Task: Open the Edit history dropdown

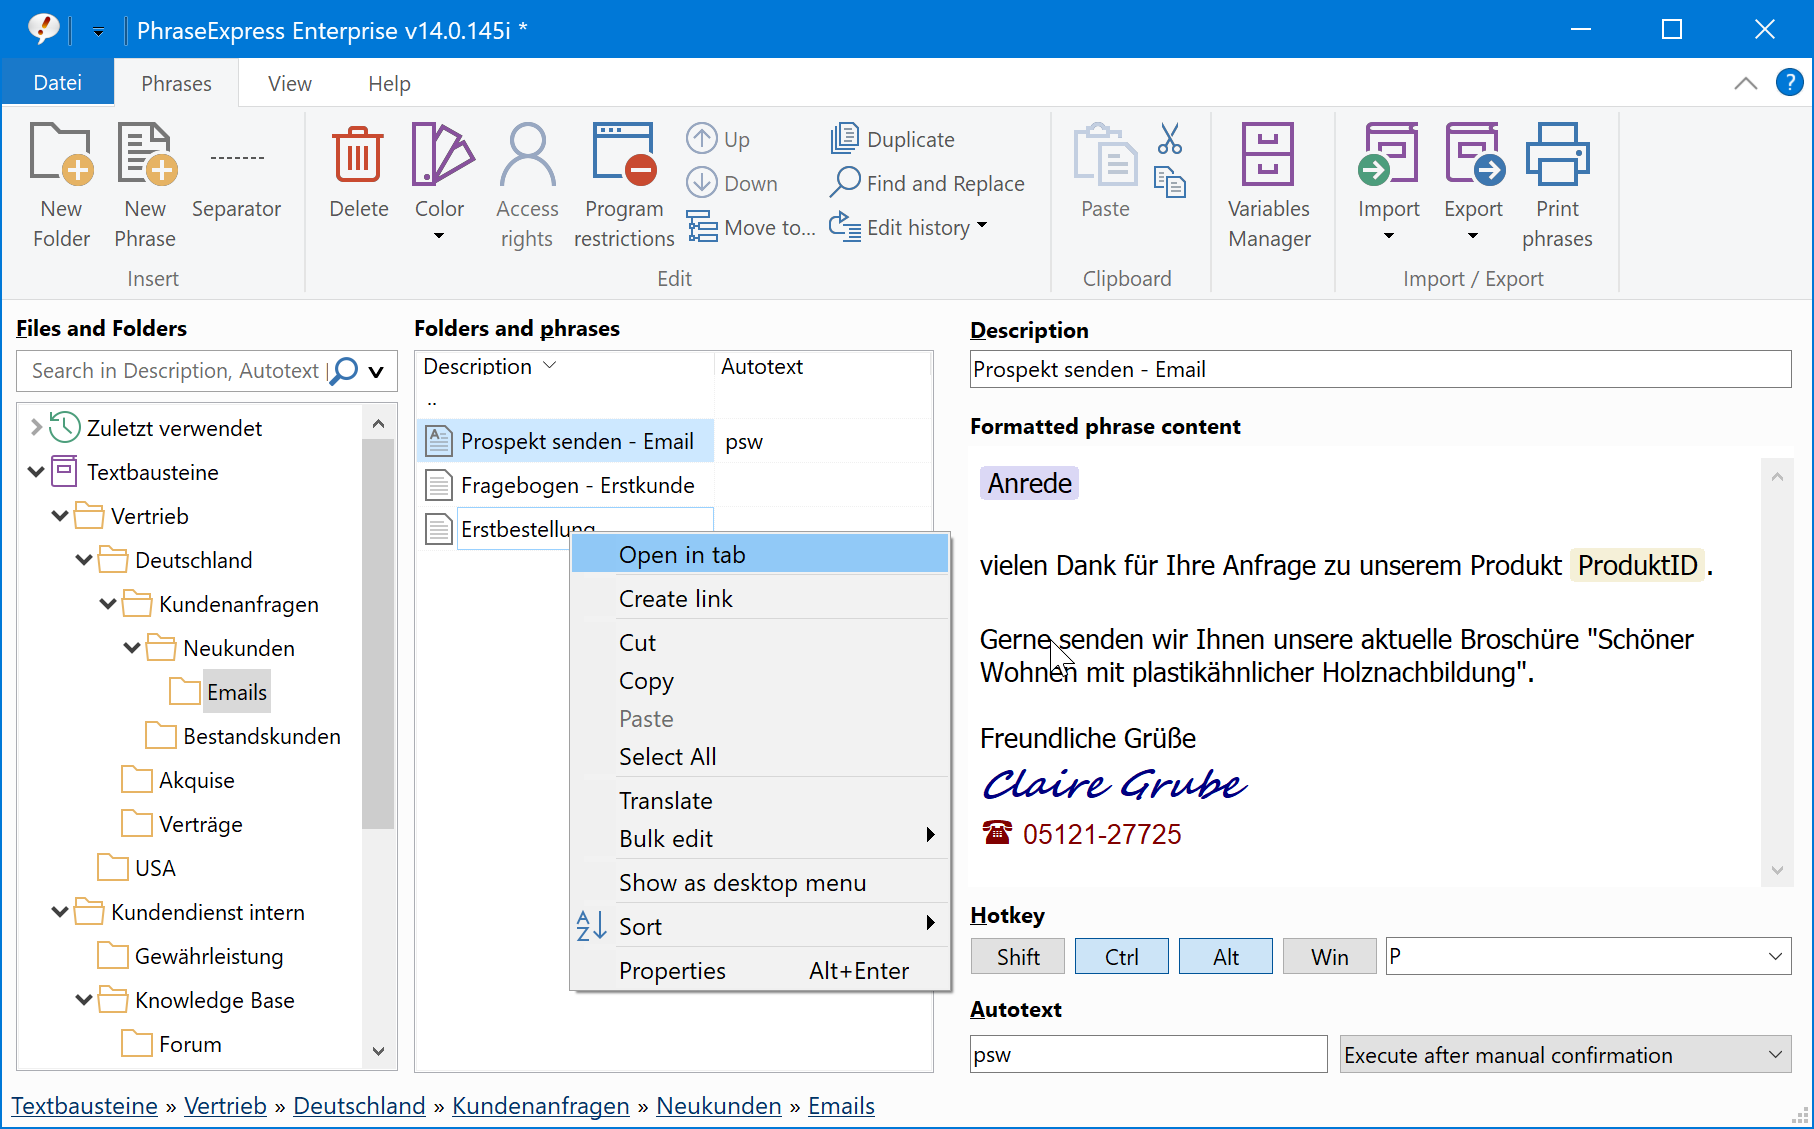Action: [908, 227]
